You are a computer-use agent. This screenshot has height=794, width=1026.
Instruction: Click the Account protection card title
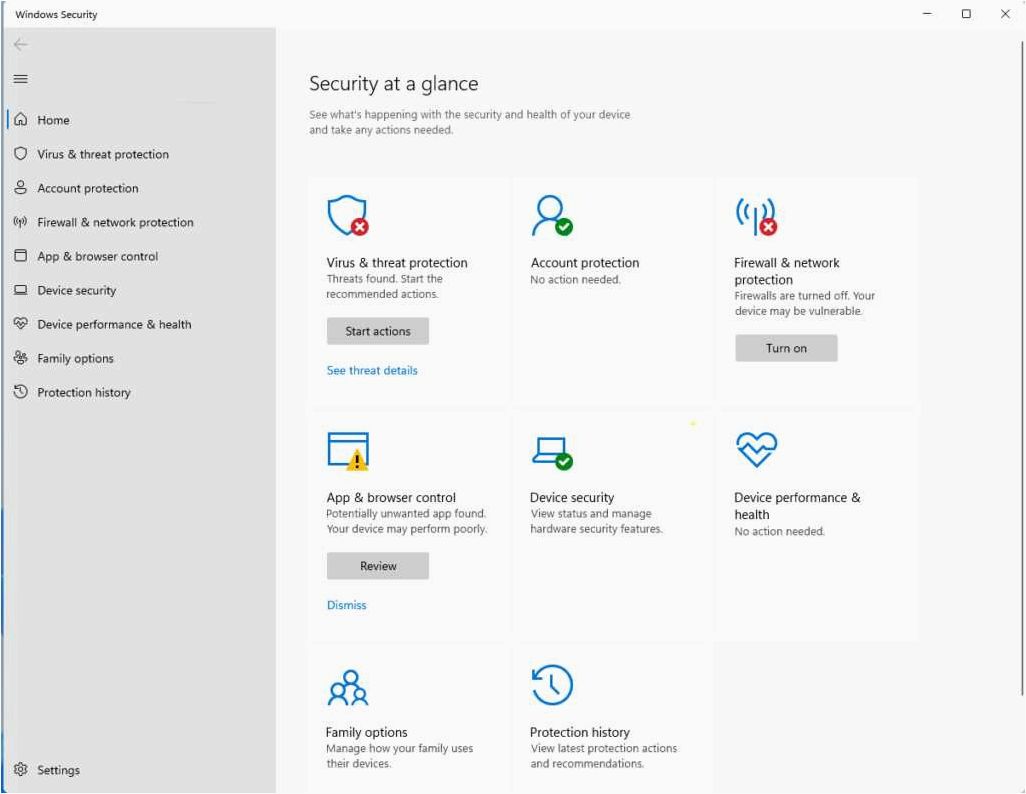click(x=584, y=262)
